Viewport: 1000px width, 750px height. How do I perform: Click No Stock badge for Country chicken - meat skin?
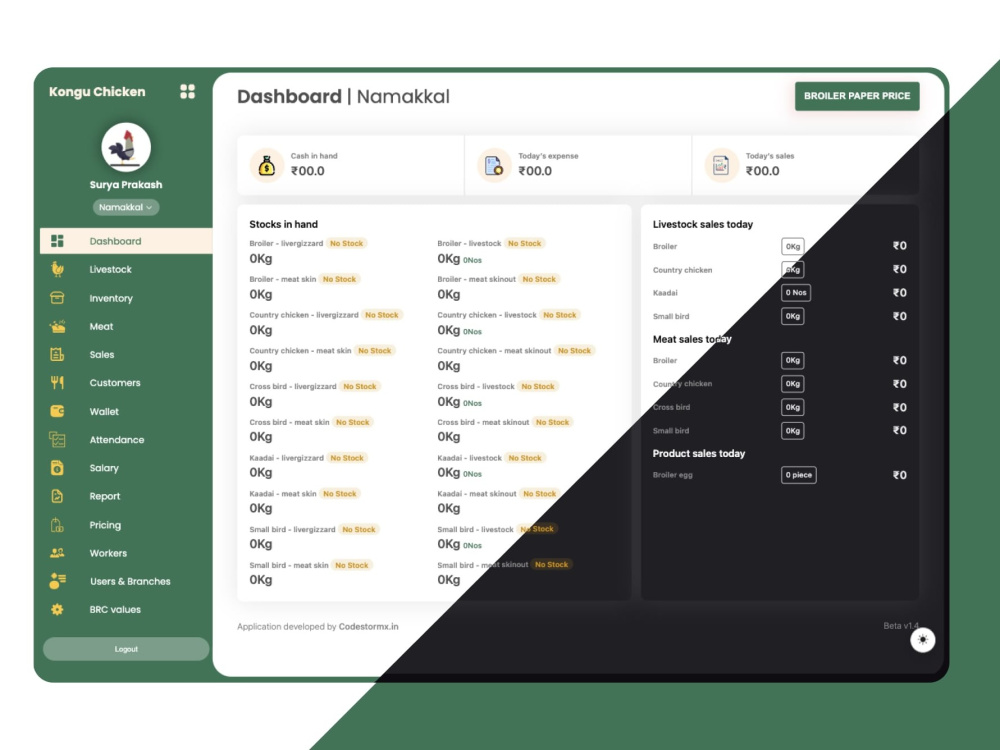[x=374, y=350]
